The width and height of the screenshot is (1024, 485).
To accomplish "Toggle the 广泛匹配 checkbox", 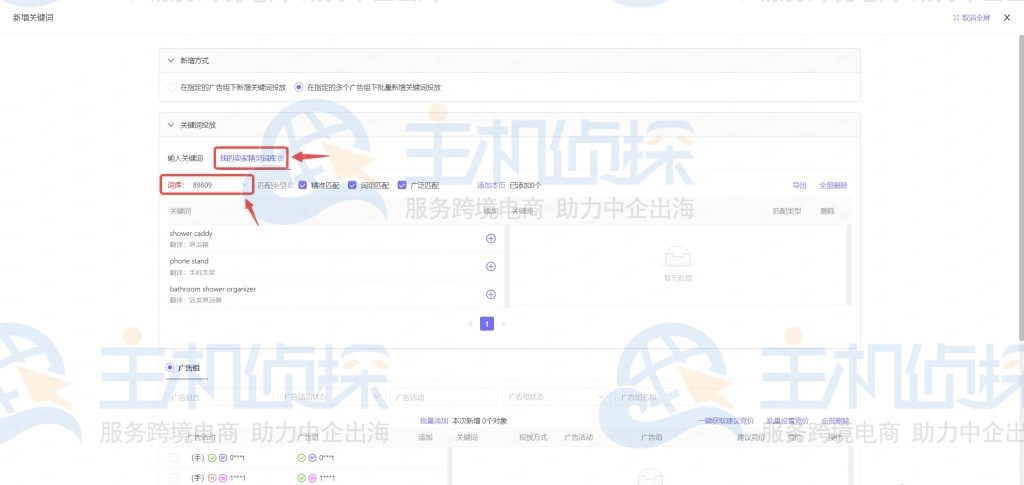I will click(x=402, y=185).
